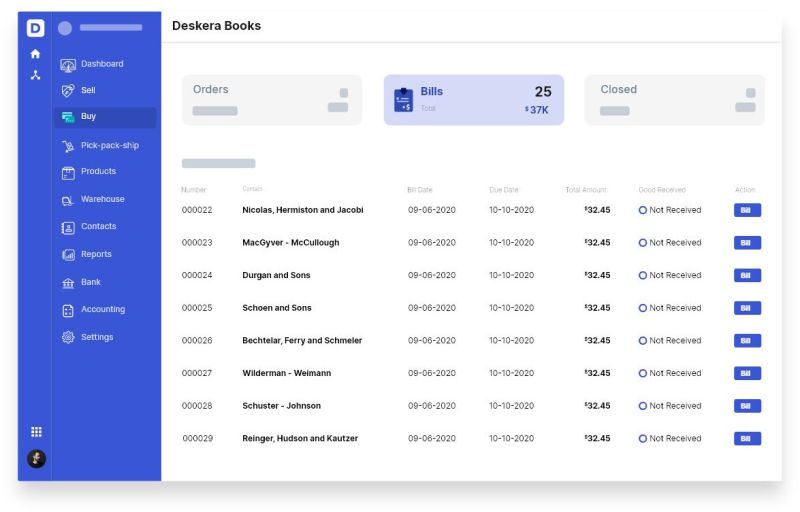
Task: Click the Bank building icon
Action: [x=68, y=283]
